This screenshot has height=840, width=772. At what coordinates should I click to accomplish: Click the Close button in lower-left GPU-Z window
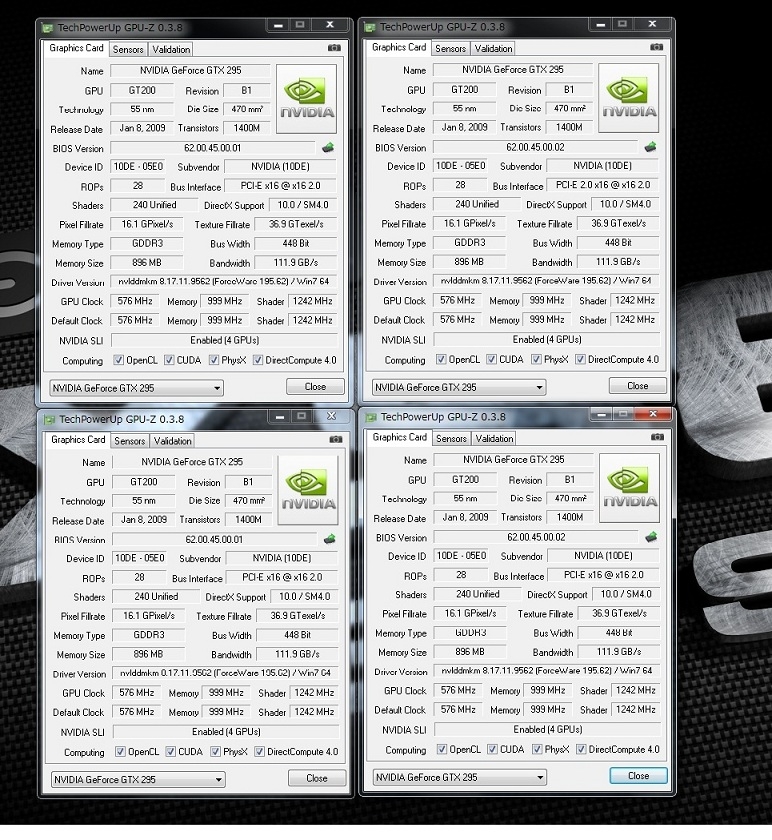point(317,778)
